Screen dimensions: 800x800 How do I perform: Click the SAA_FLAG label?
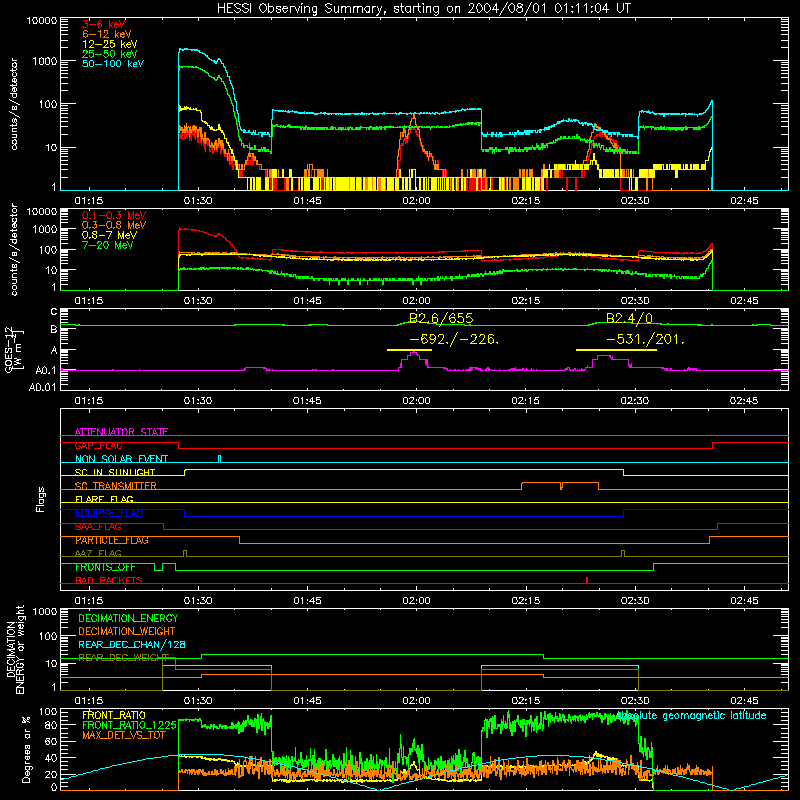point(98,527)
